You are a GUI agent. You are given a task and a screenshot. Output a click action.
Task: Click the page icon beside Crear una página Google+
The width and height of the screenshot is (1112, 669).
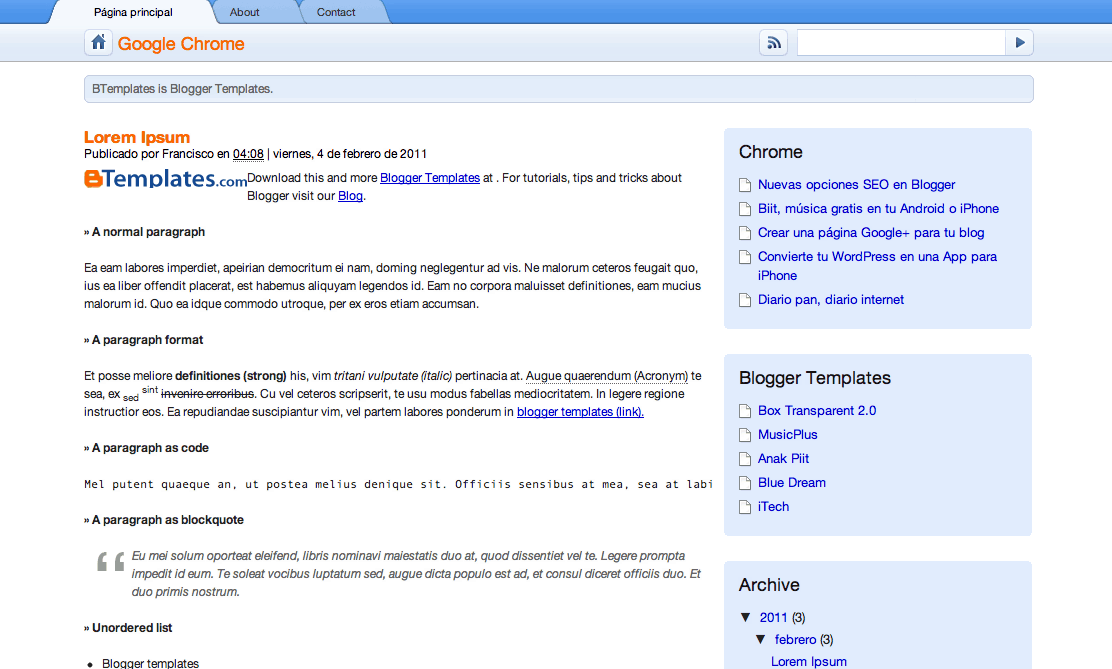pos(745,233)
